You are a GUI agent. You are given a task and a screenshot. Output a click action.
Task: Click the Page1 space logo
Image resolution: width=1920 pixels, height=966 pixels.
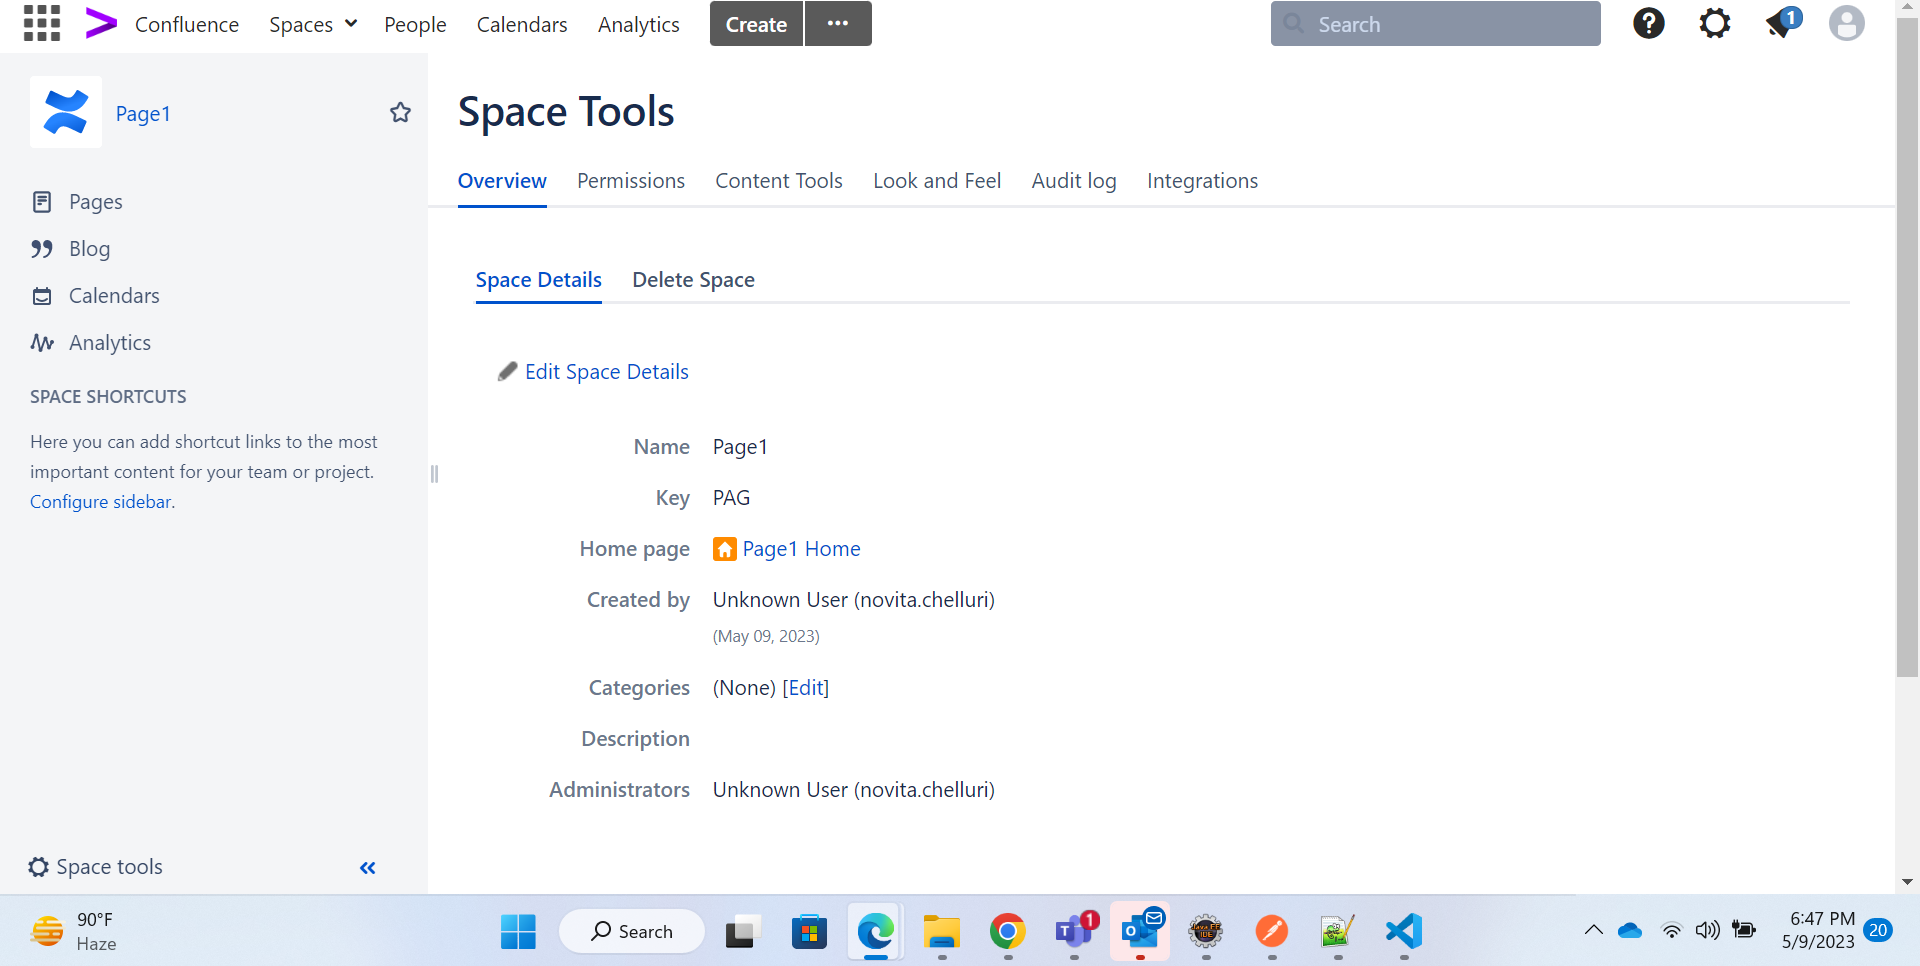click(65, 112)
